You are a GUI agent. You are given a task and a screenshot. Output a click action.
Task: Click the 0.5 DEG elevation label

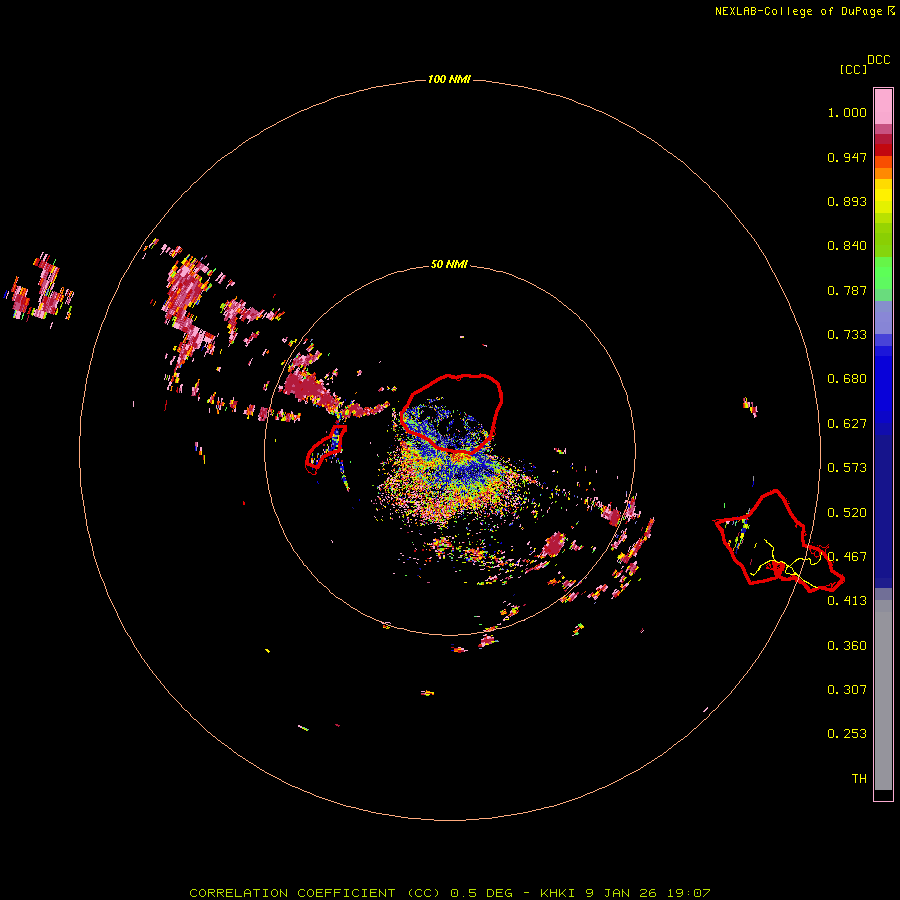tap(481, 893)
